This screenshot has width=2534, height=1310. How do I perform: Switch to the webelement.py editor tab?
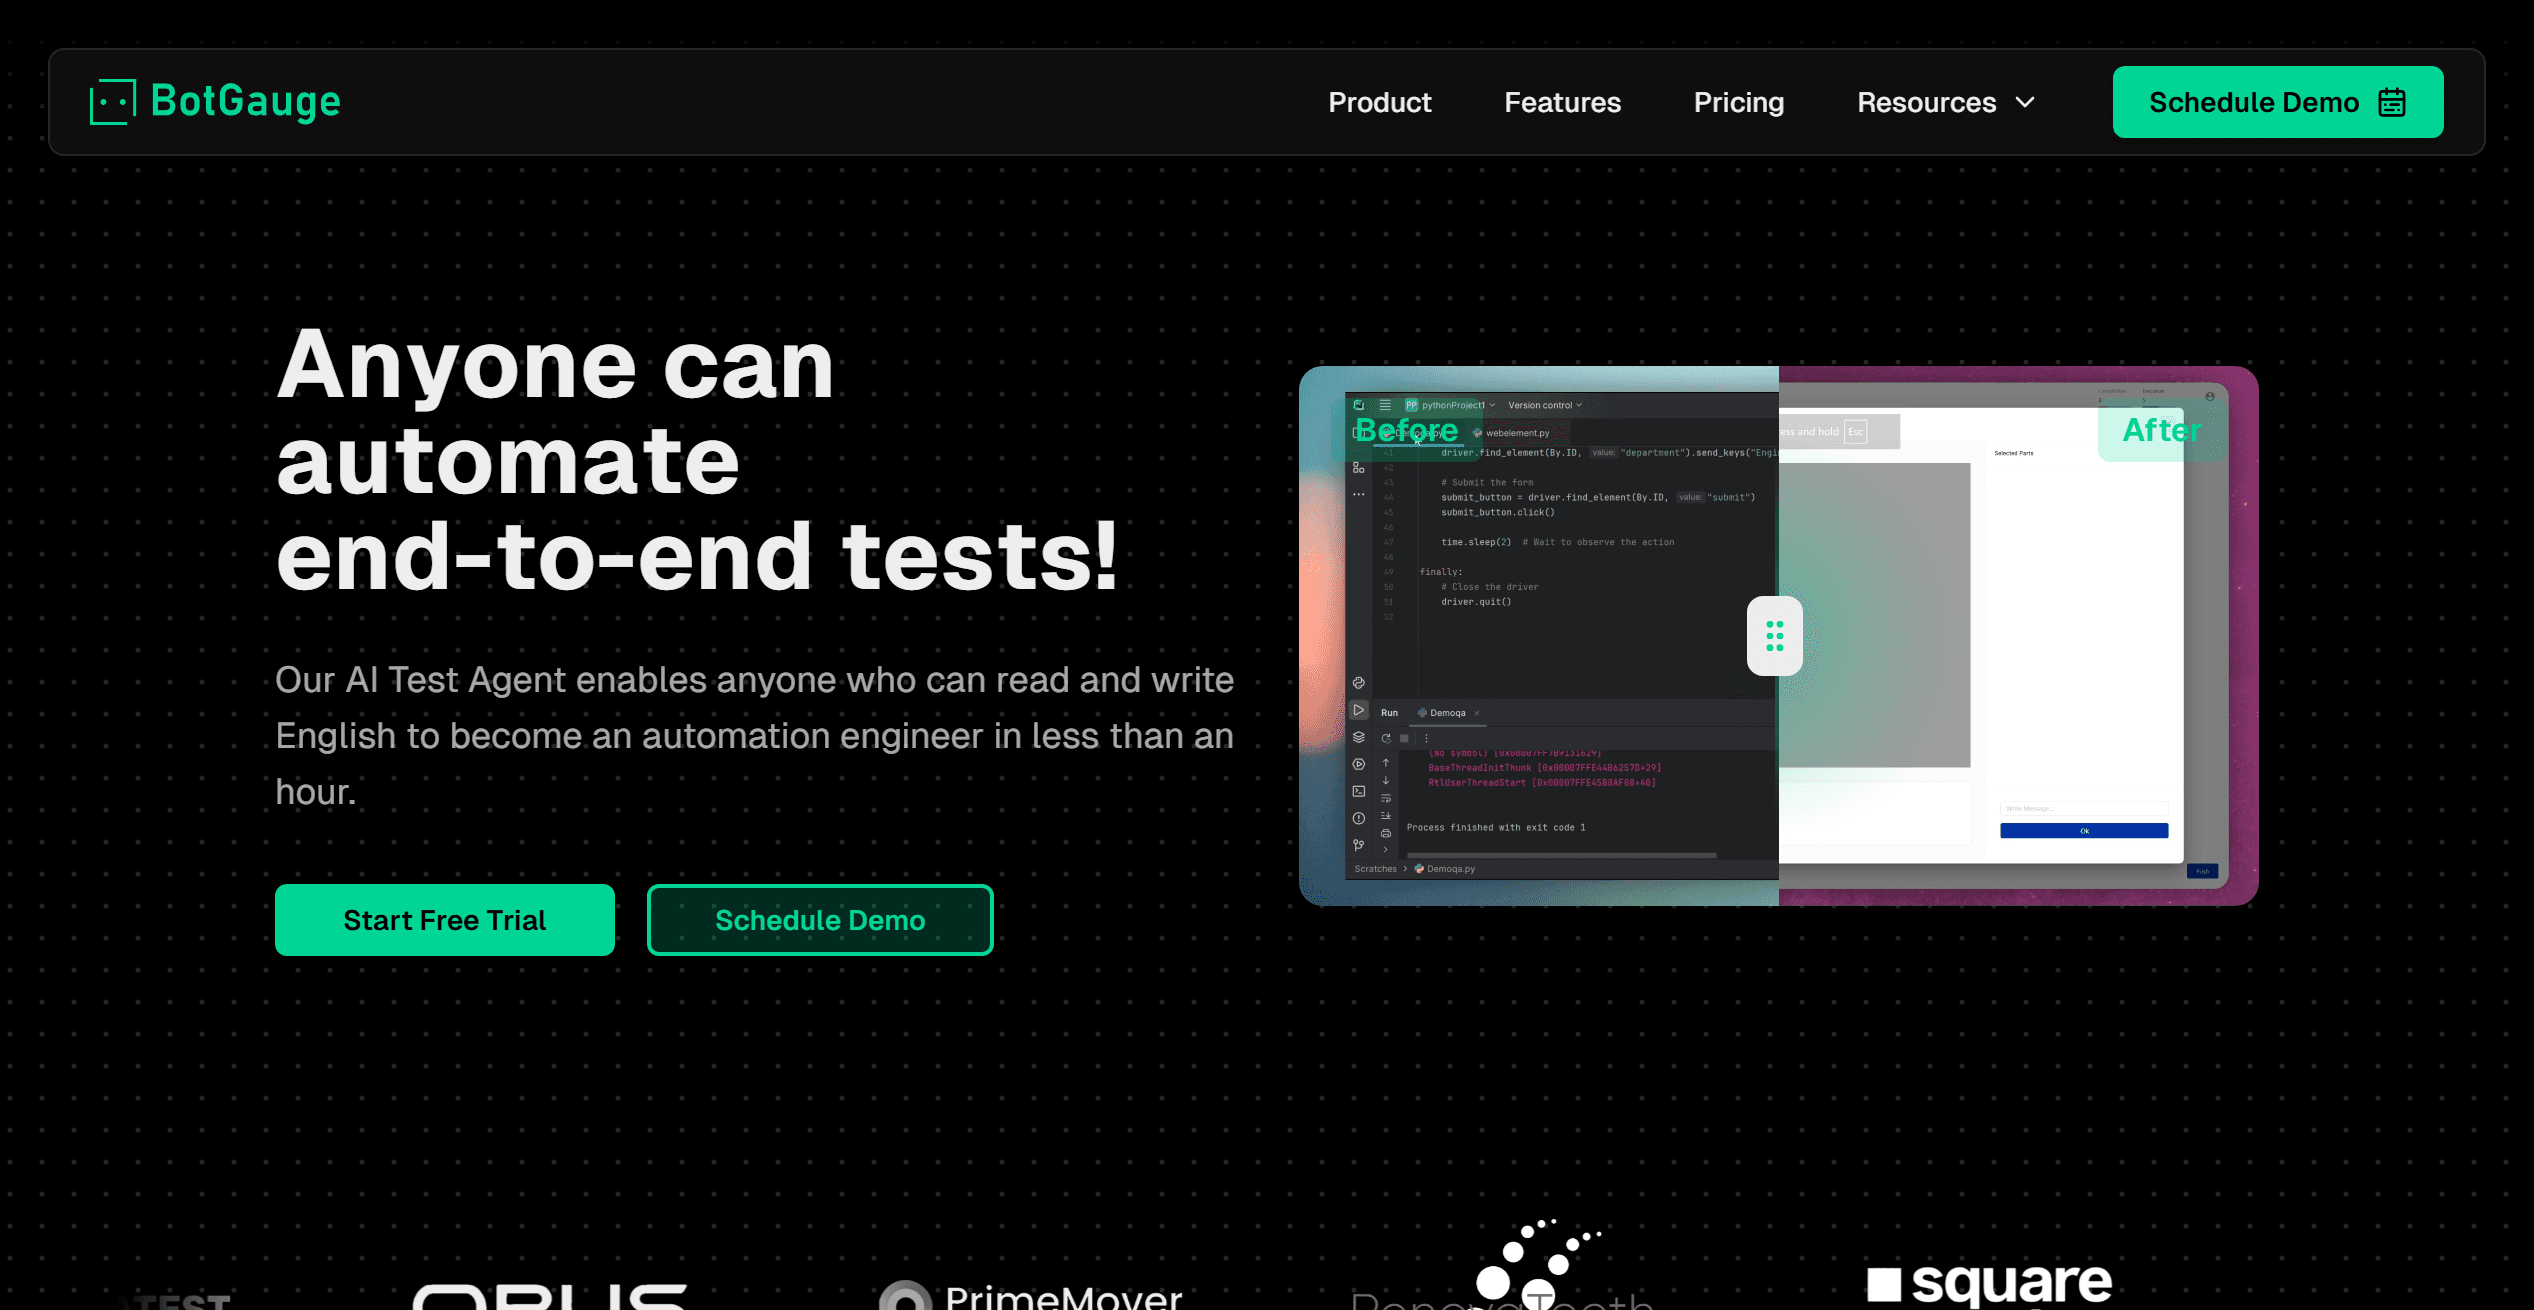tap(1516, 433)
